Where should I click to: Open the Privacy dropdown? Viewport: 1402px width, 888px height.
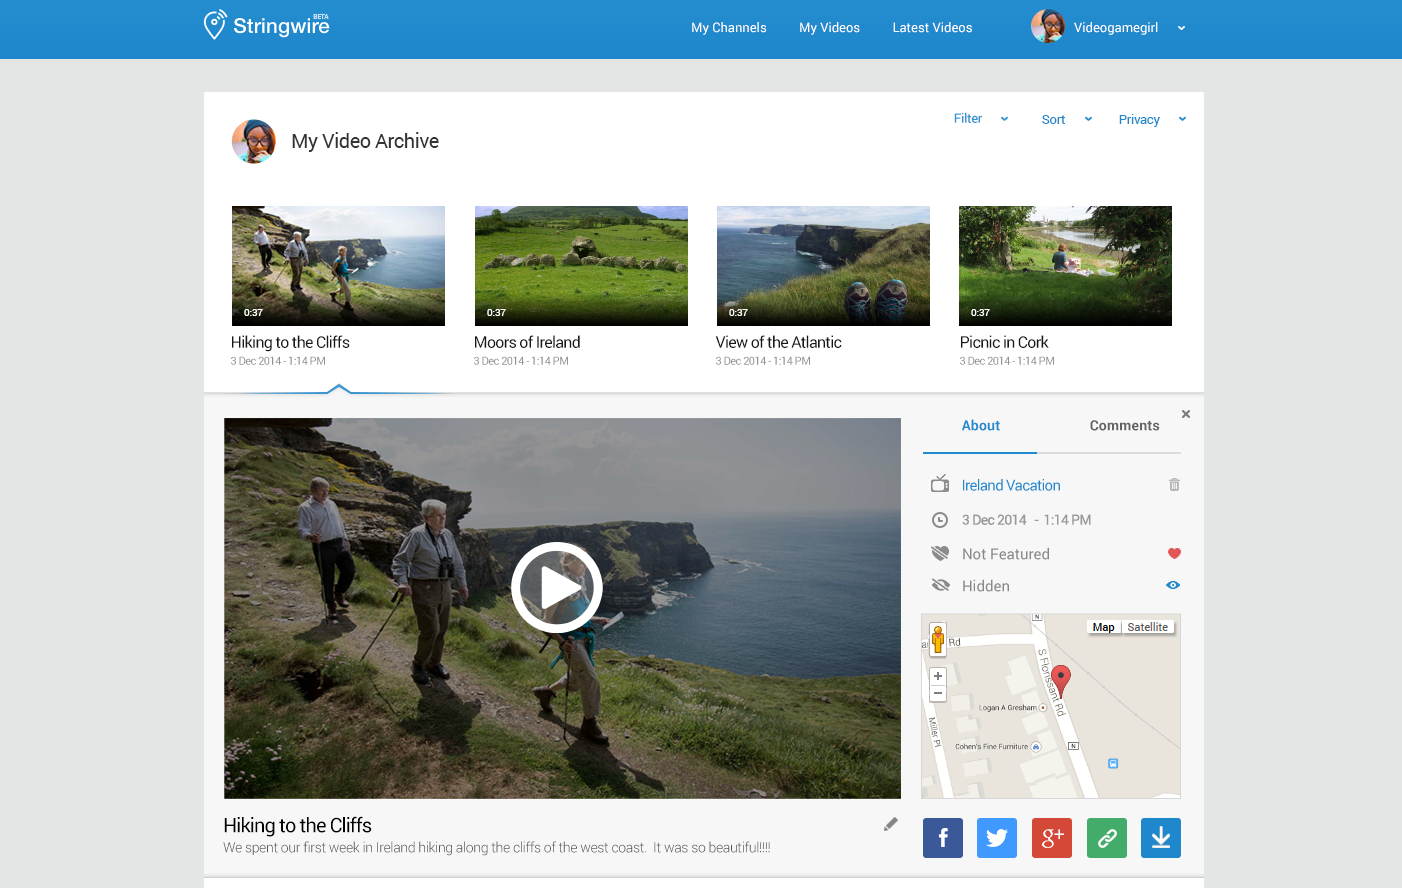(x=1152, y=120)
